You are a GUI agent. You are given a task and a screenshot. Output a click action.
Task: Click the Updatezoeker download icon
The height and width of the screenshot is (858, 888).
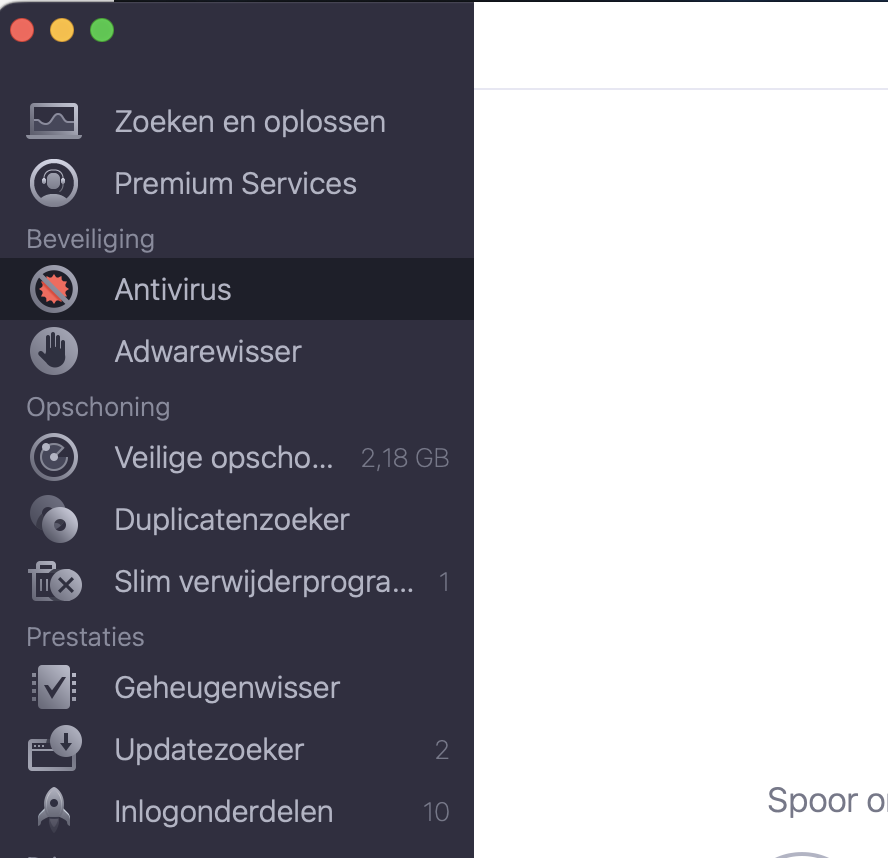click(x=54, y=749)
